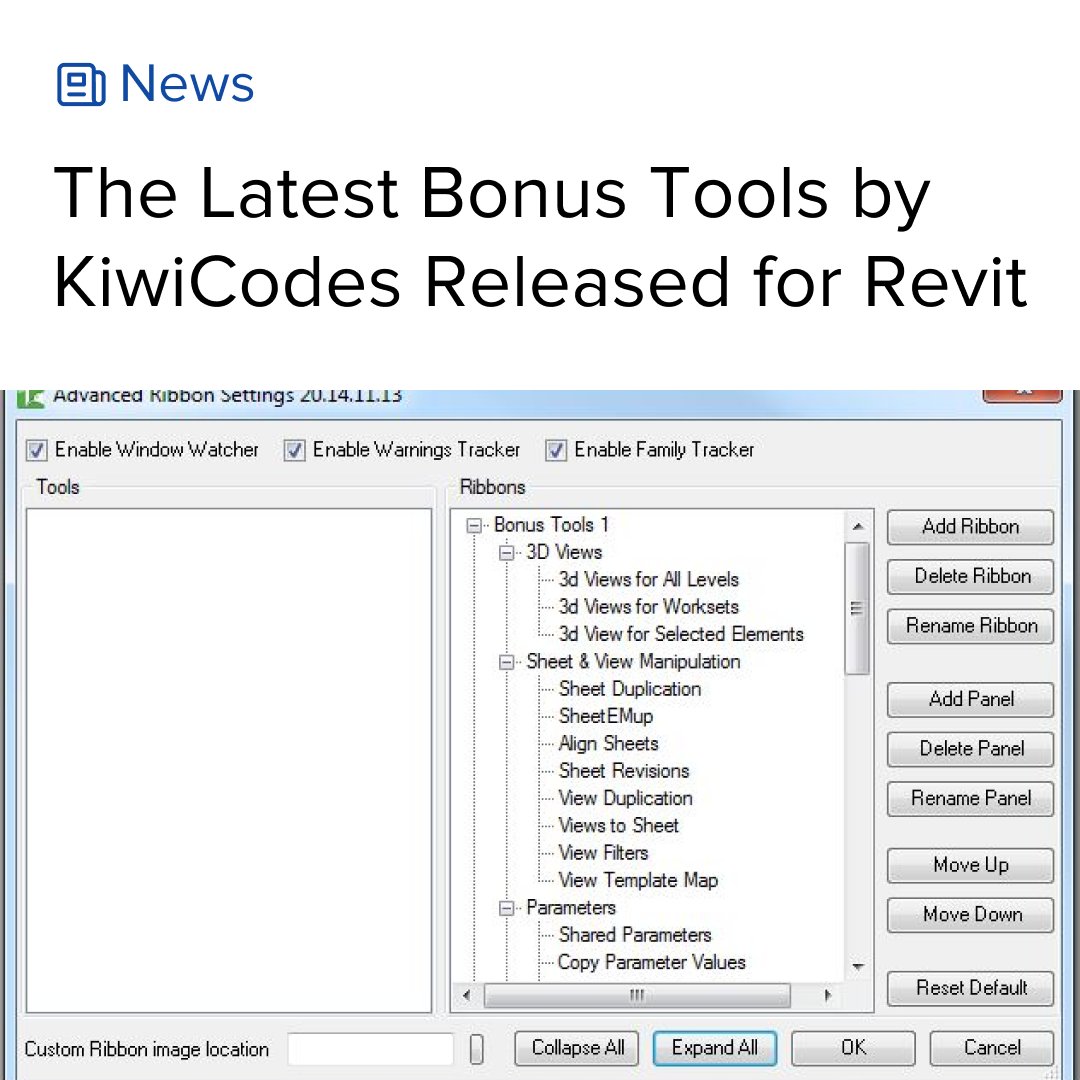
Task: Click tree vertical scrollbar up arrow
Action: [858, 527]
